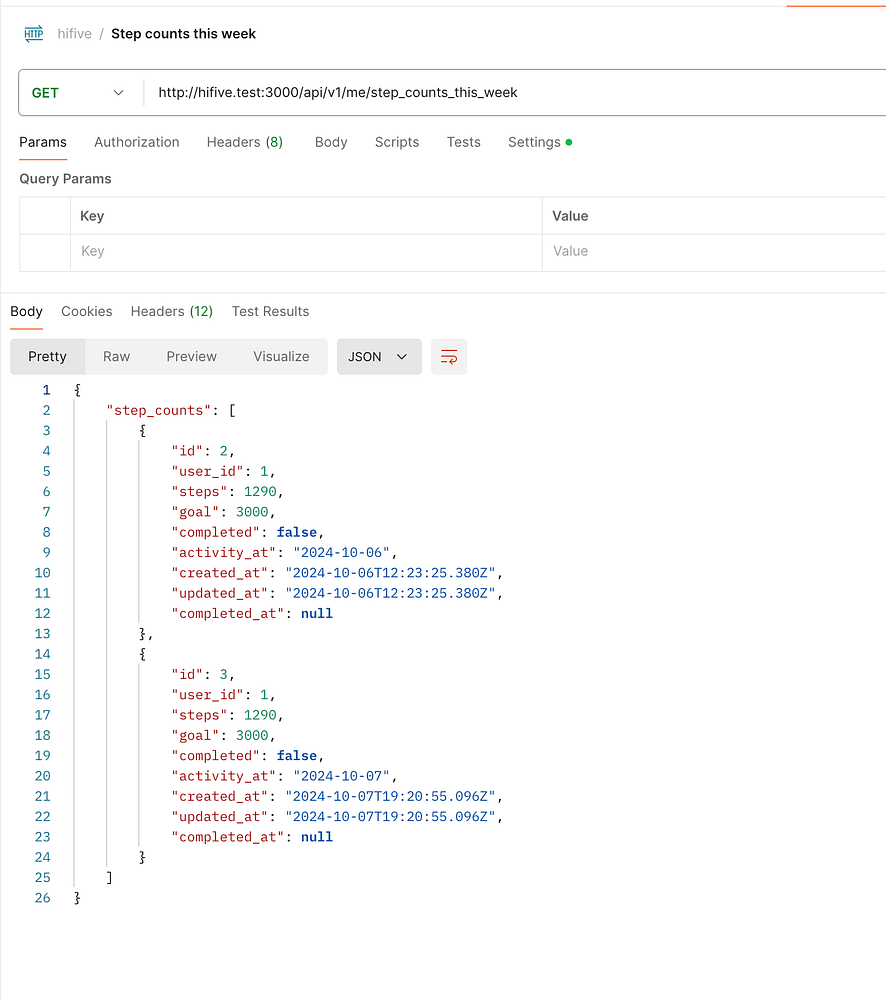
Task: Open the request Settings tab
Action: click(534, 142)
